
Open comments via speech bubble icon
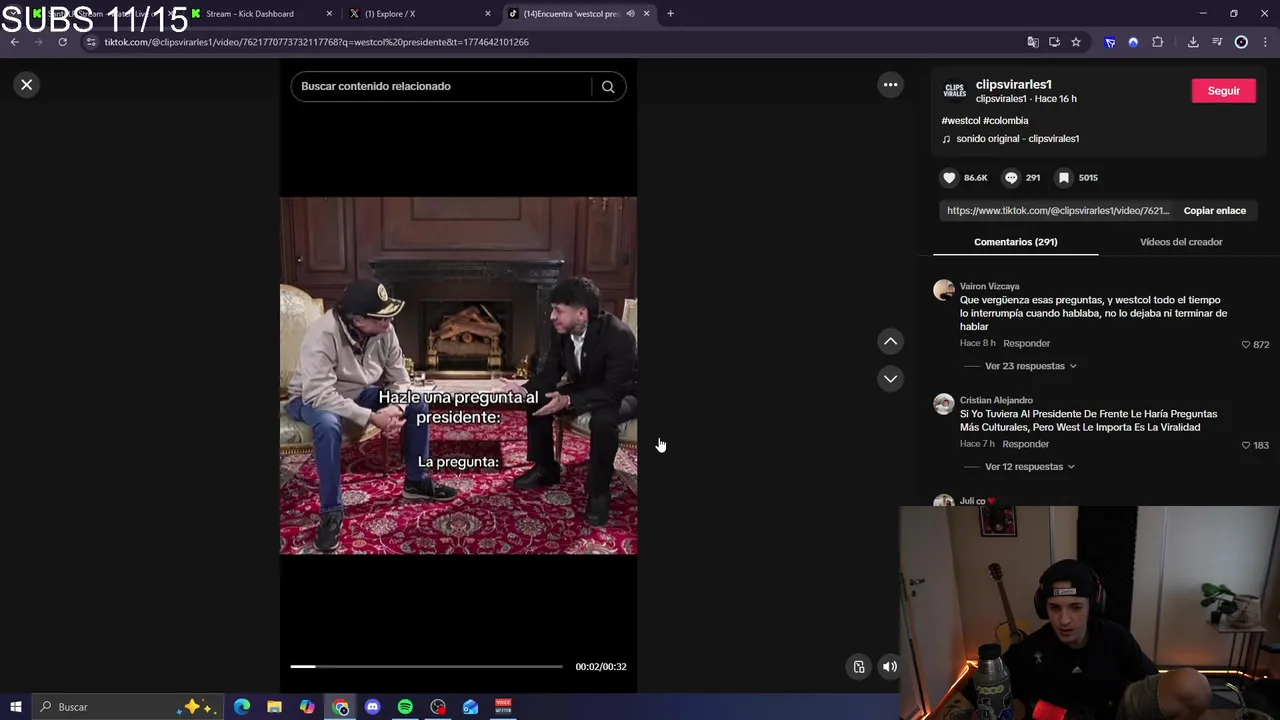[1011, 177]
